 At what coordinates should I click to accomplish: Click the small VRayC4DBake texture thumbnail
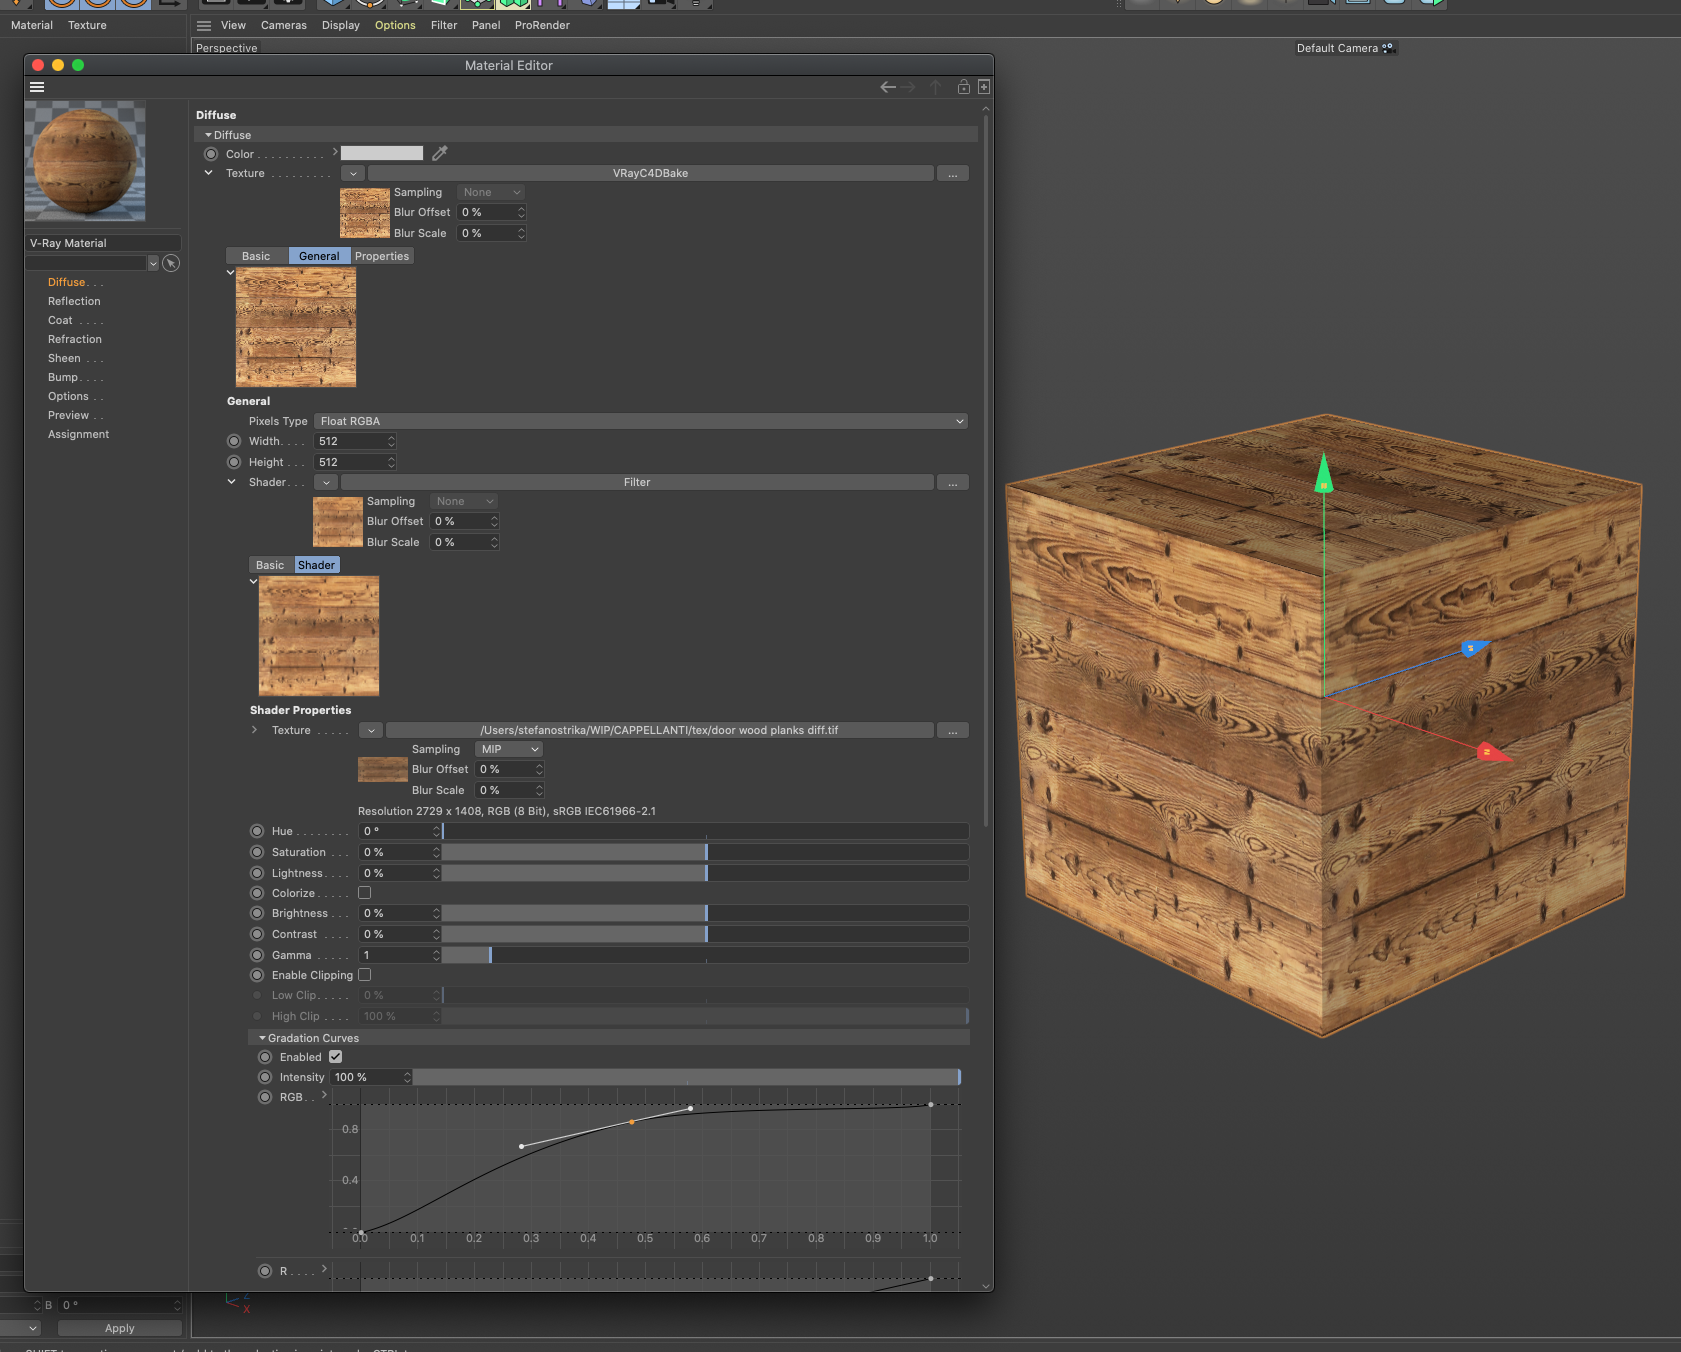point(365,213)
